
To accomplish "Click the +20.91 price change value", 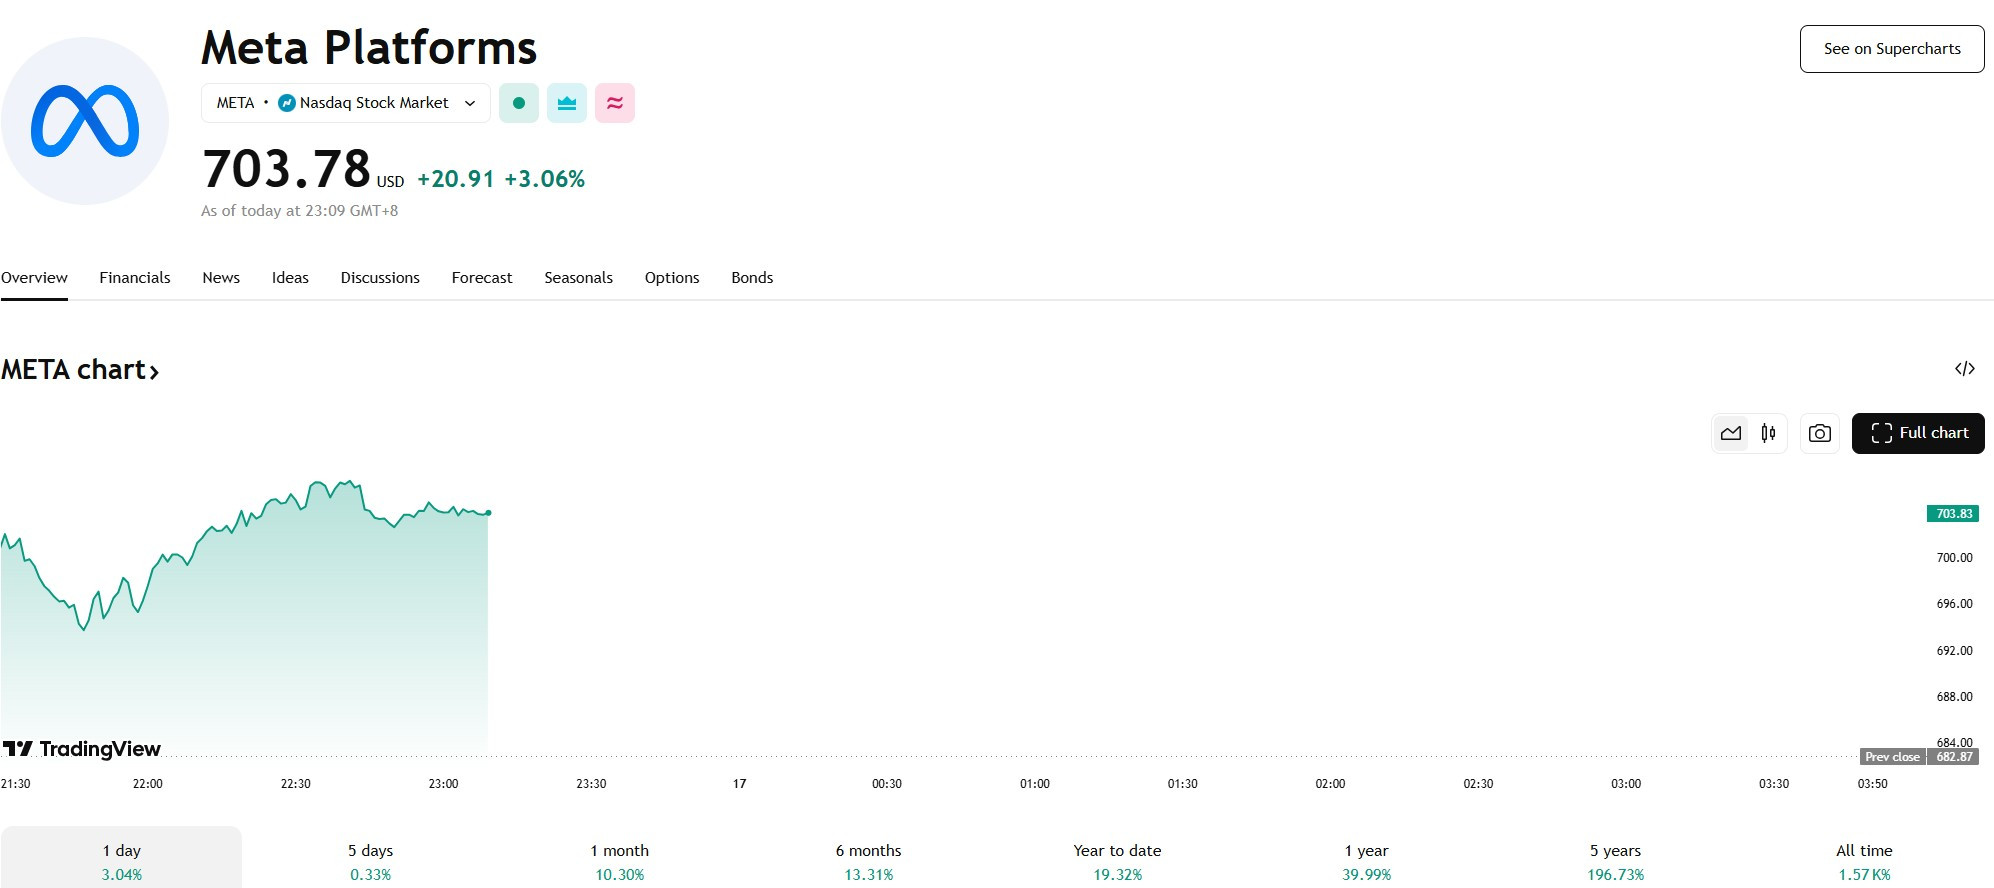I will tap(456, 179).
